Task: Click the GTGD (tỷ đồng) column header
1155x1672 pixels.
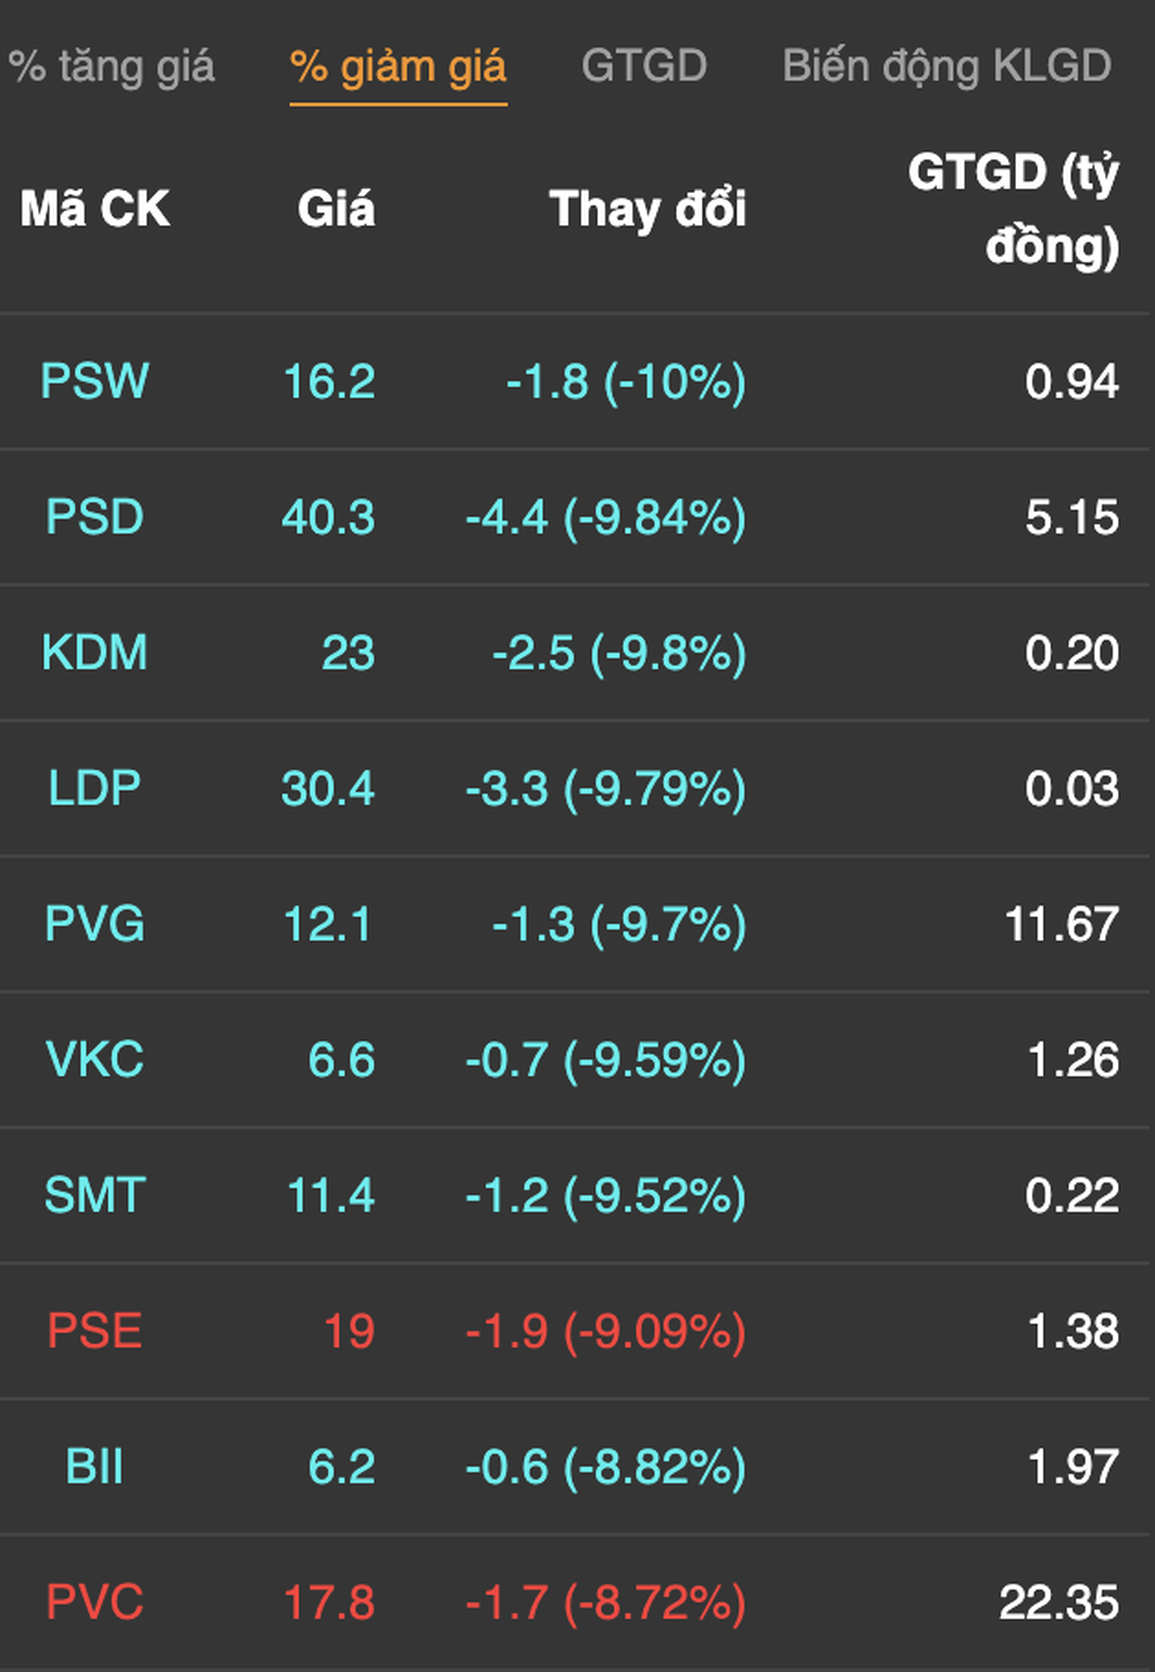Action: (1014, 209)
